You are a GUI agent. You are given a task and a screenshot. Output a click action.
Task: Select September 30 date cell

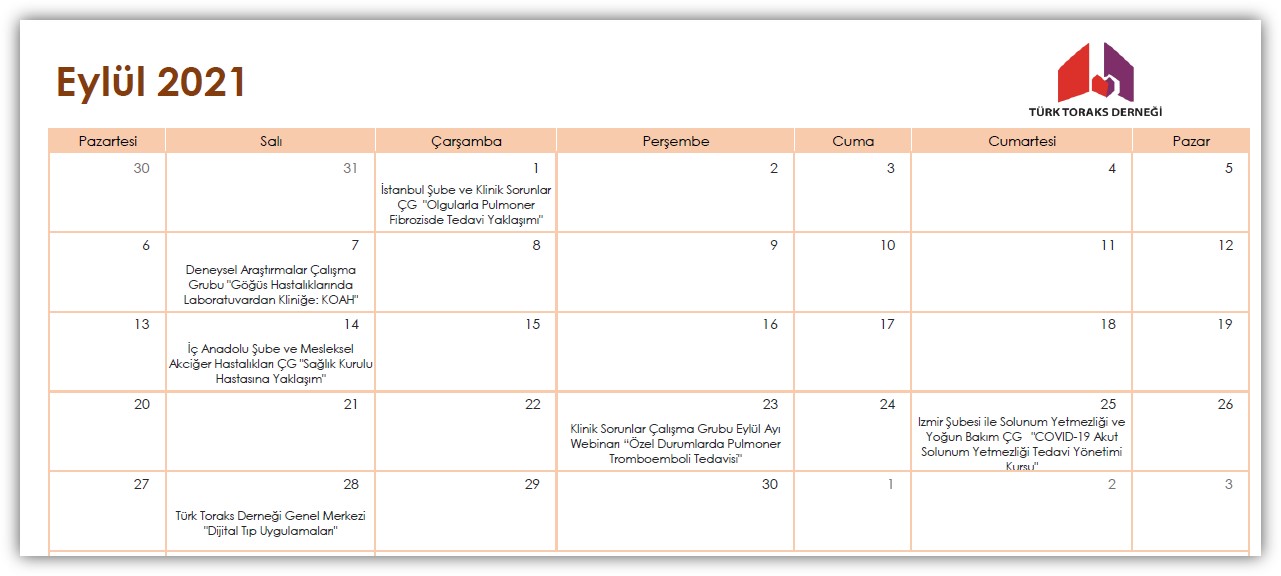coord(675,510)
